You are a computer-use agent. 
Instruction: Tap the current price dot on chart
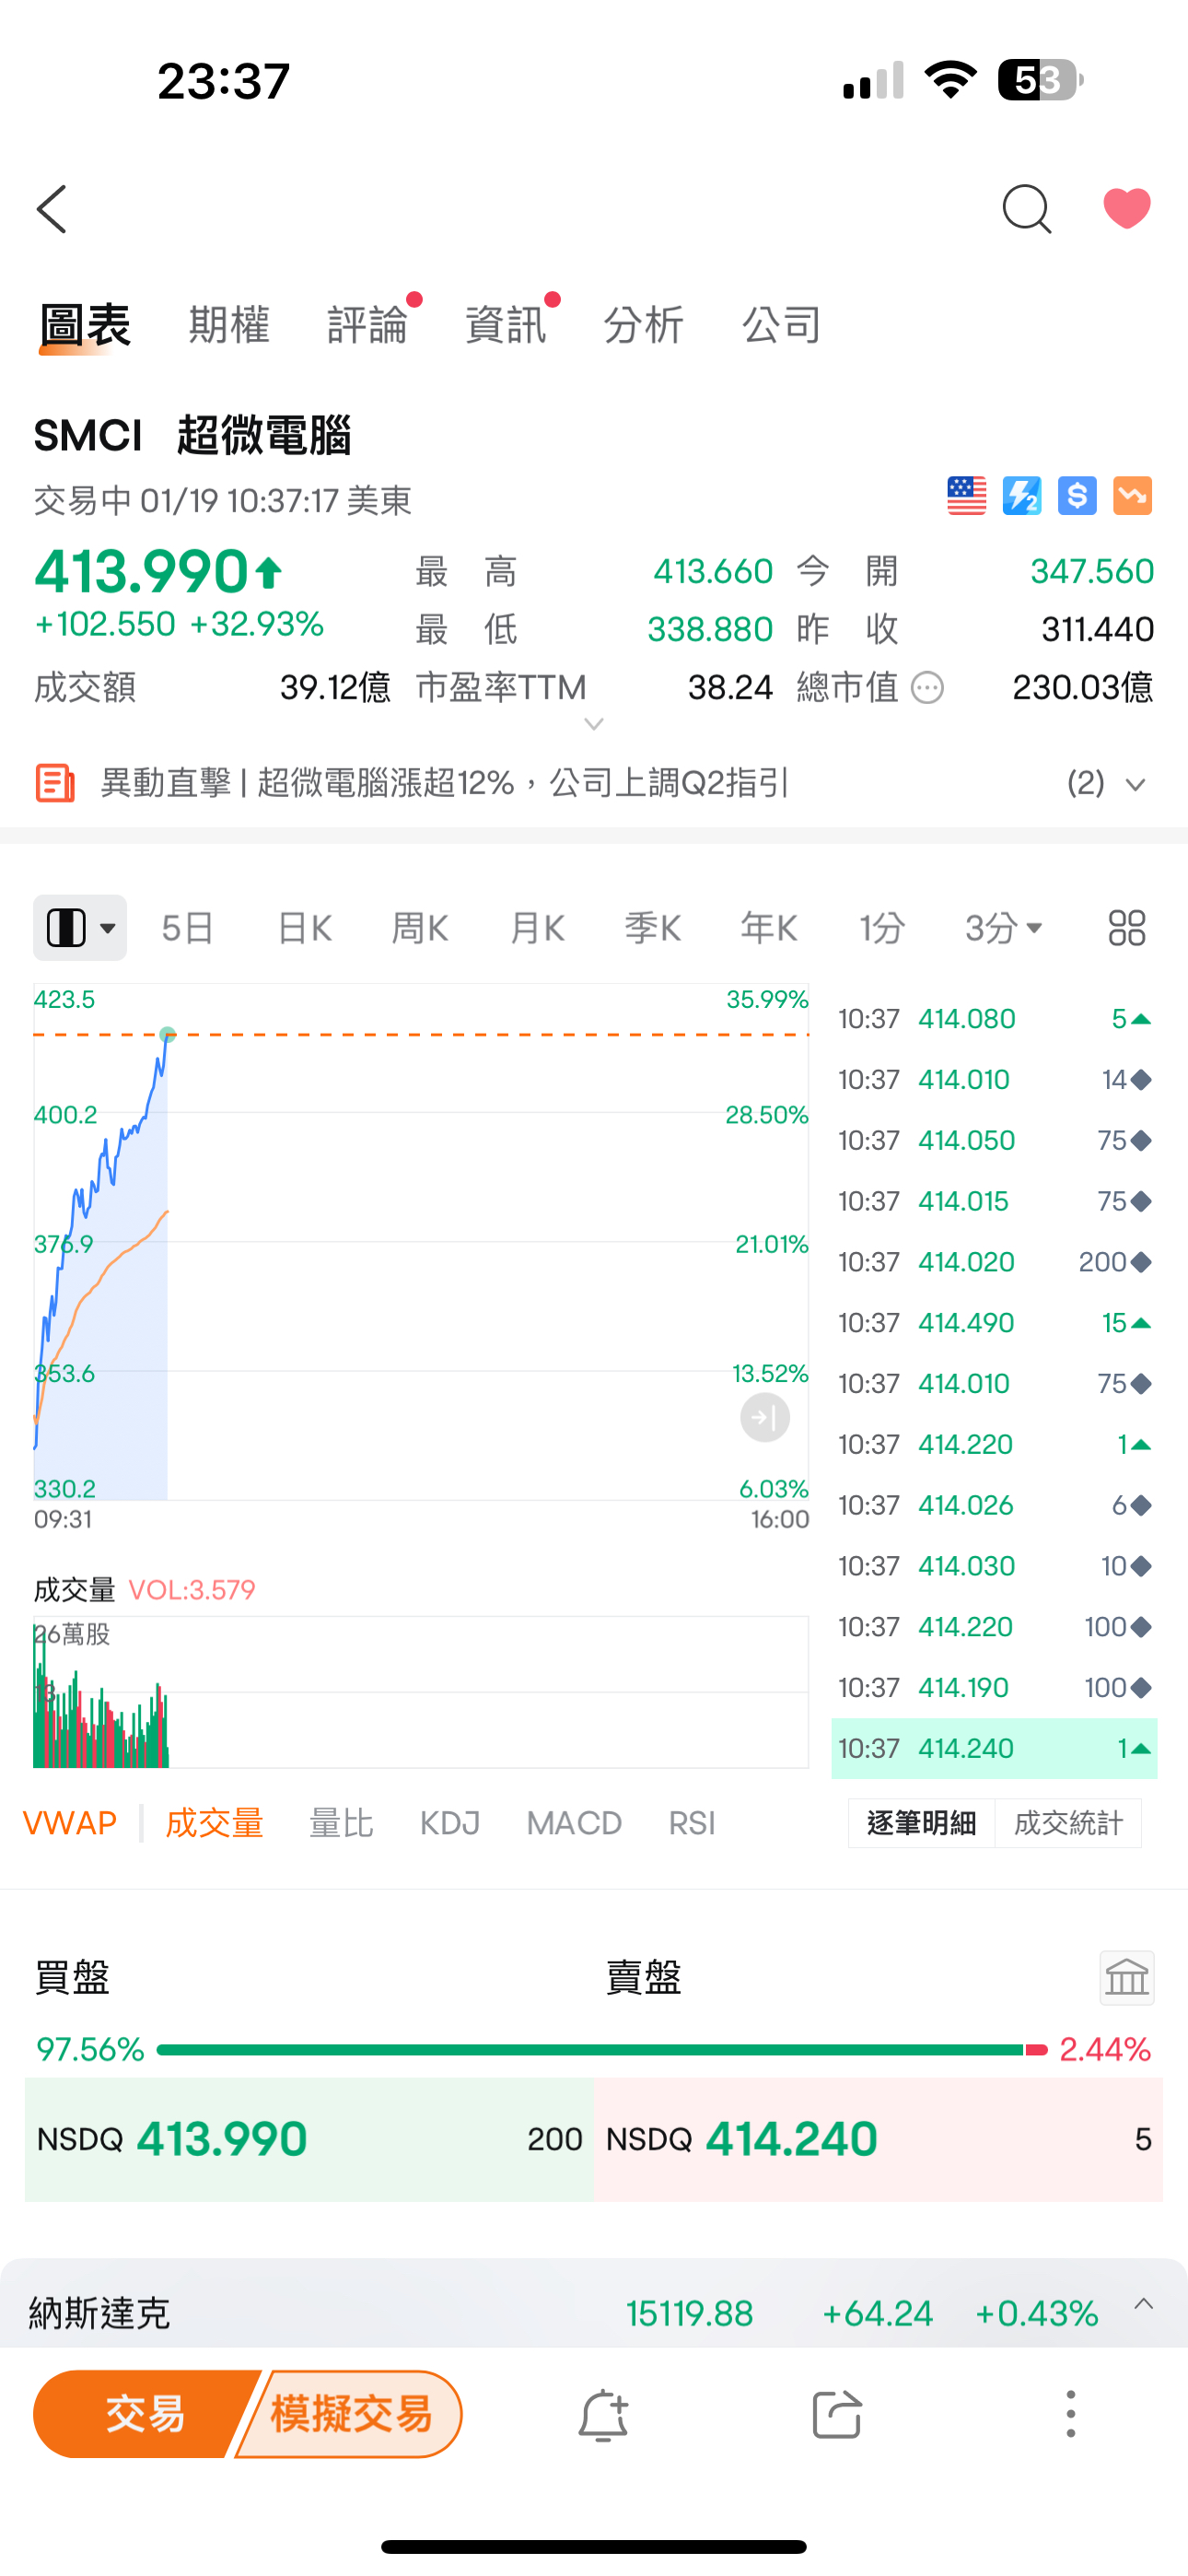click(168, 1034)
